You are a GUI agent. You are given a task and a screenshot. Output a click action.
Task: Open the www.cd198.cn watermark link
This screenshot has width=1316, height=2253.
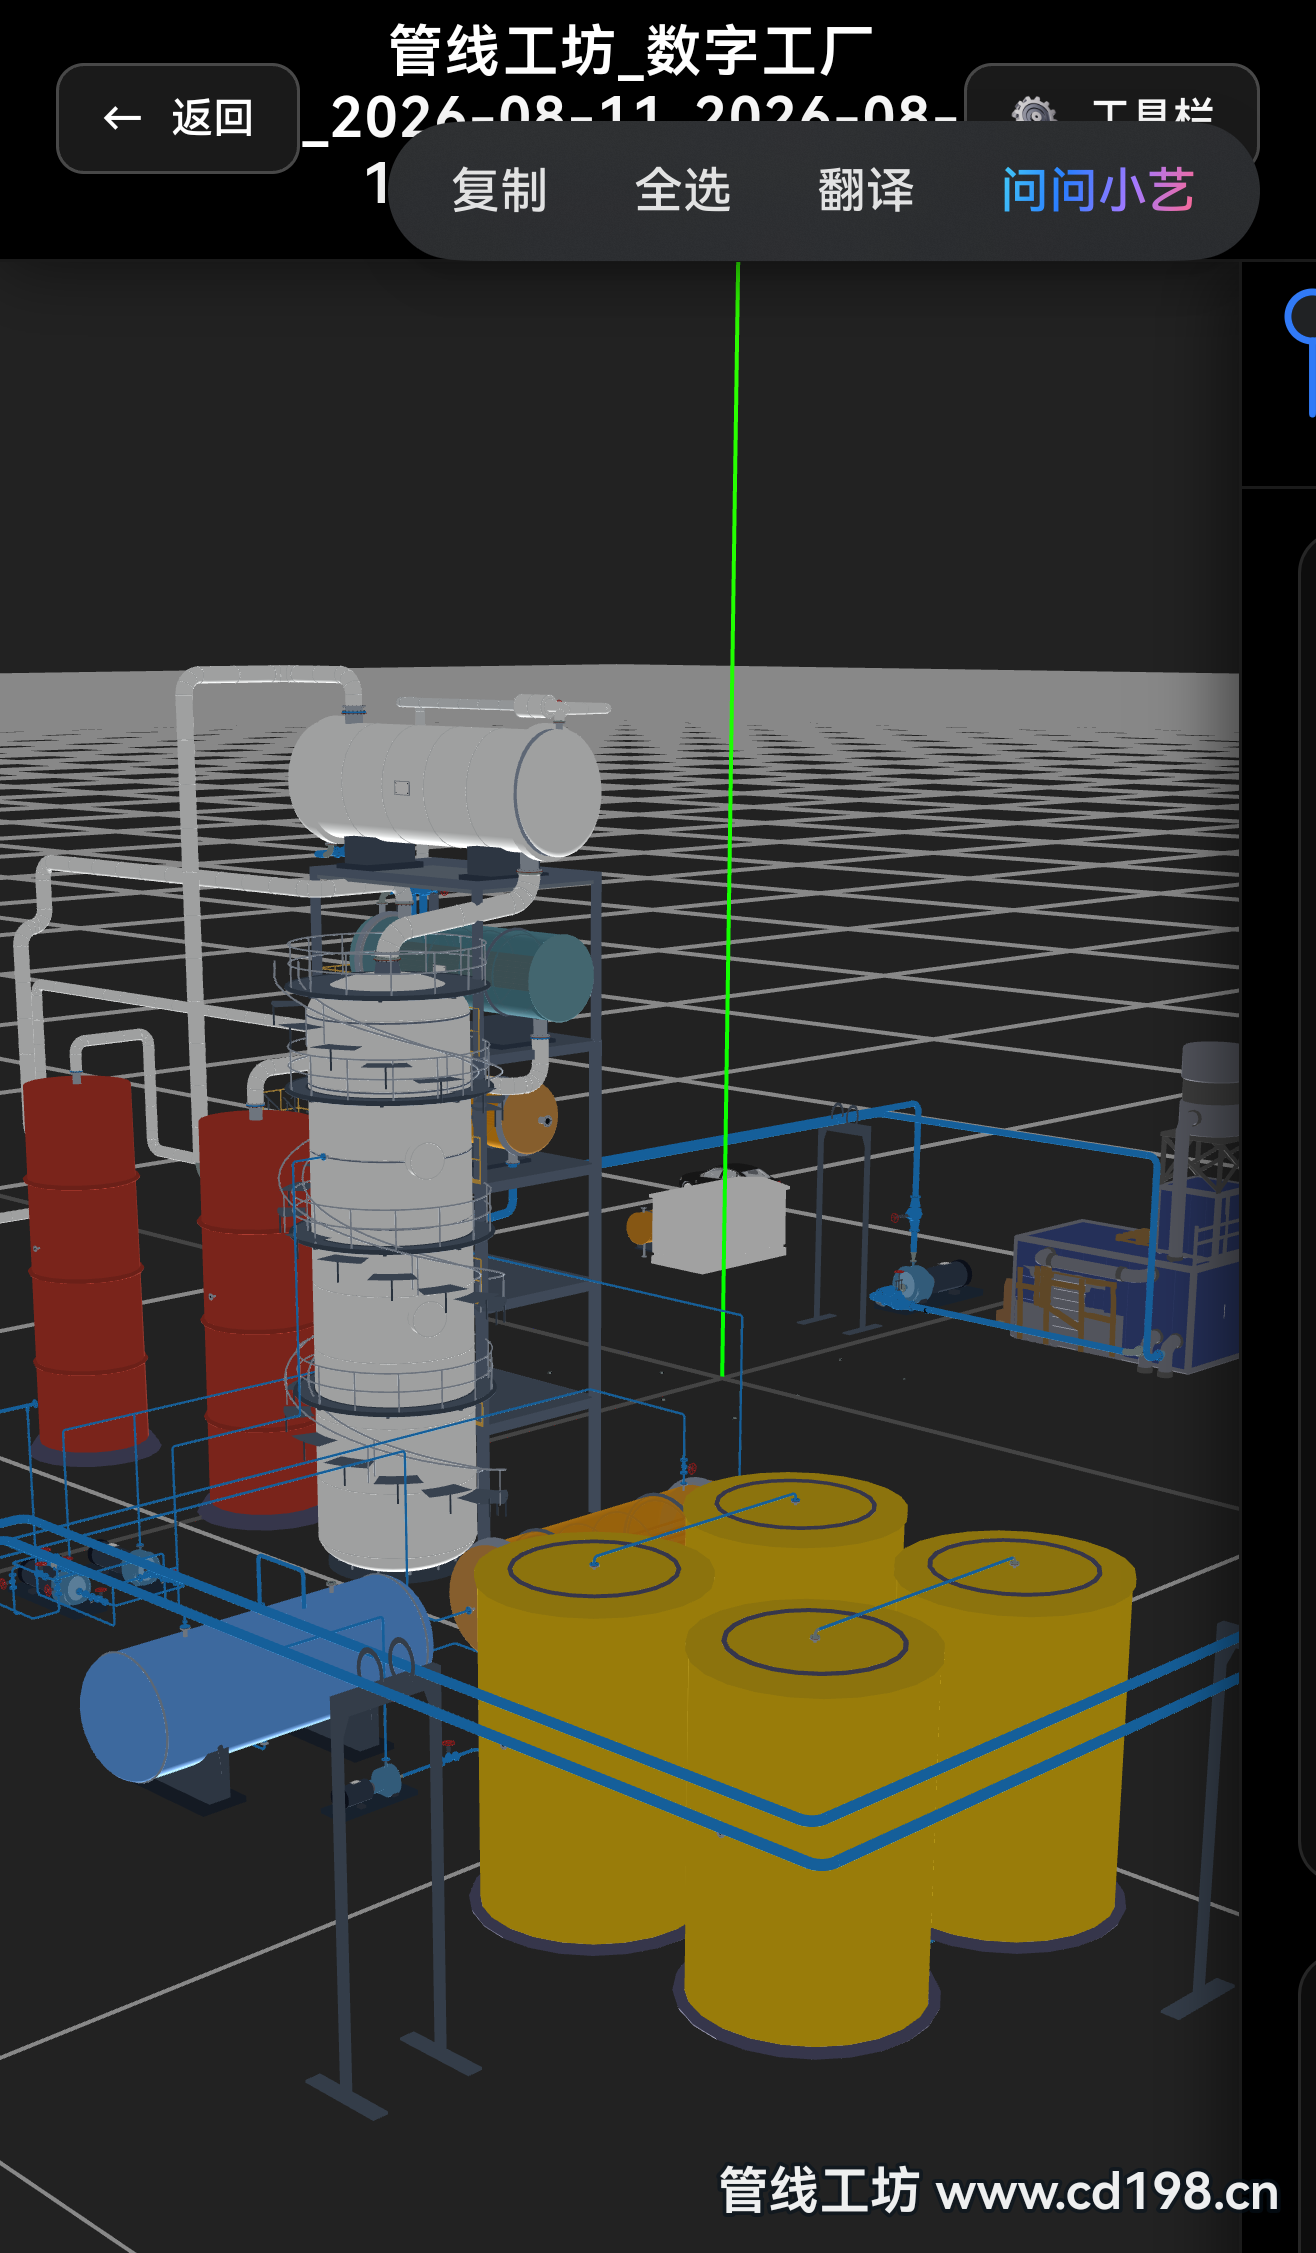[x=1107, y=2192]
